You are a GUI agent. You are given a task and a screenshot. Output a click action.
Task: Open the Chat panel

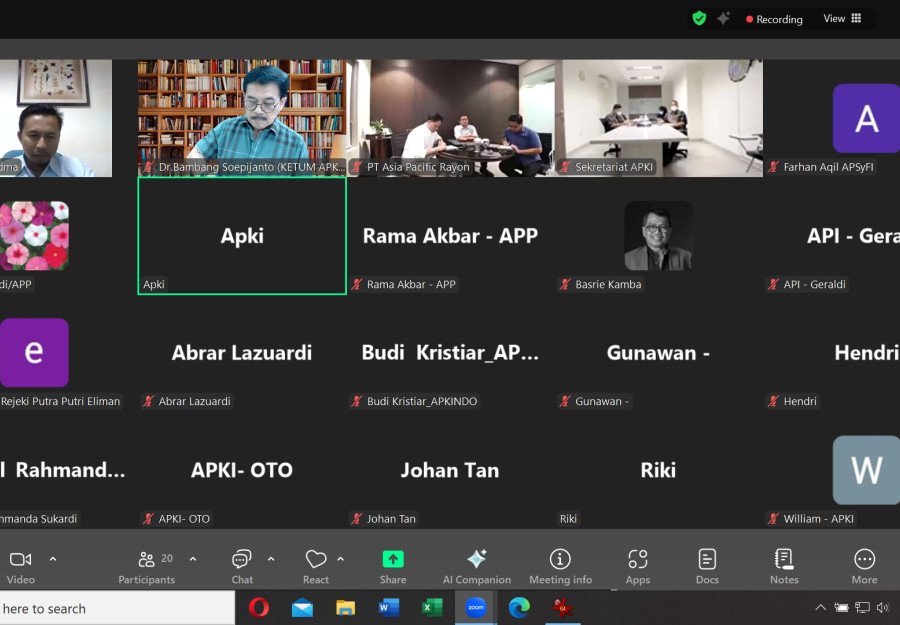pos(242,567)
